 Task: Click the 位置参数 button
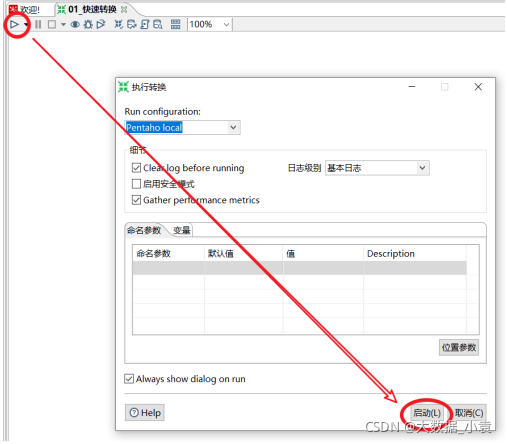tap(459, 348)
